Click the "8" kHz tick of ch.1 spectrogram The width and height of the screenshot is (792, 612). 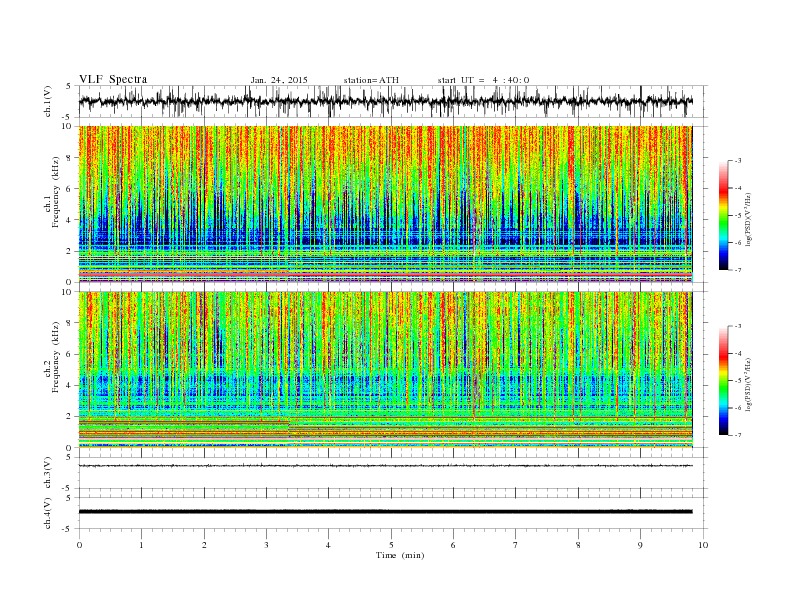coord(70,158)
